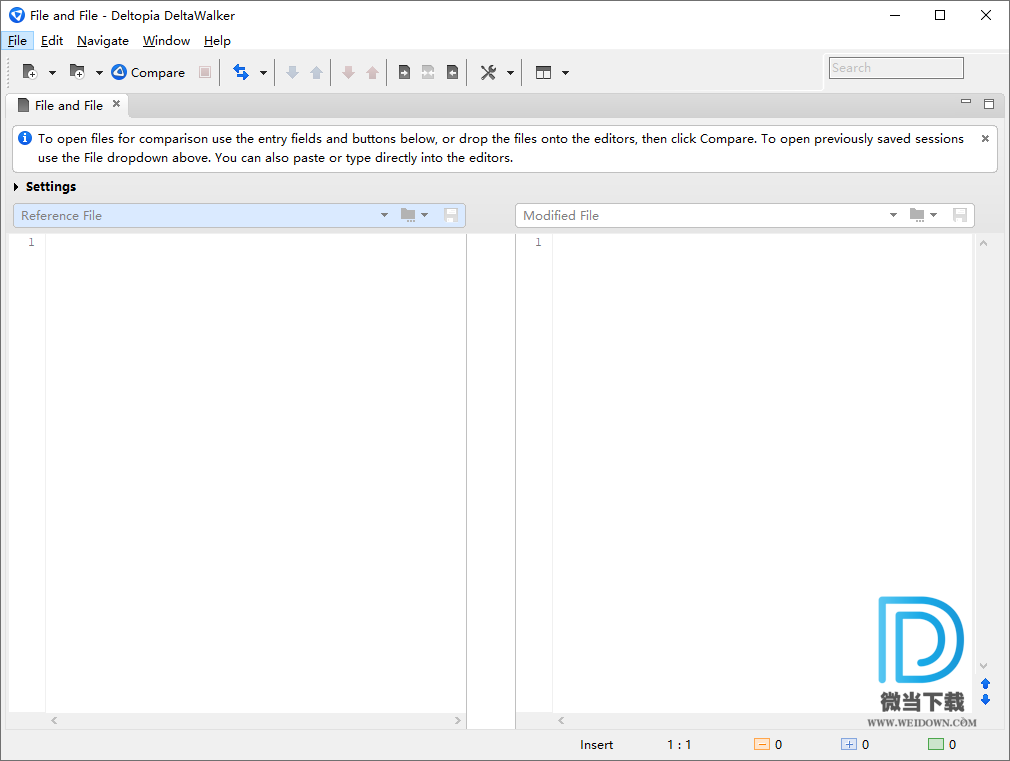Open the layout dropdown arrow
This screenshot has width=1010, height=761.
coord(566,73)
